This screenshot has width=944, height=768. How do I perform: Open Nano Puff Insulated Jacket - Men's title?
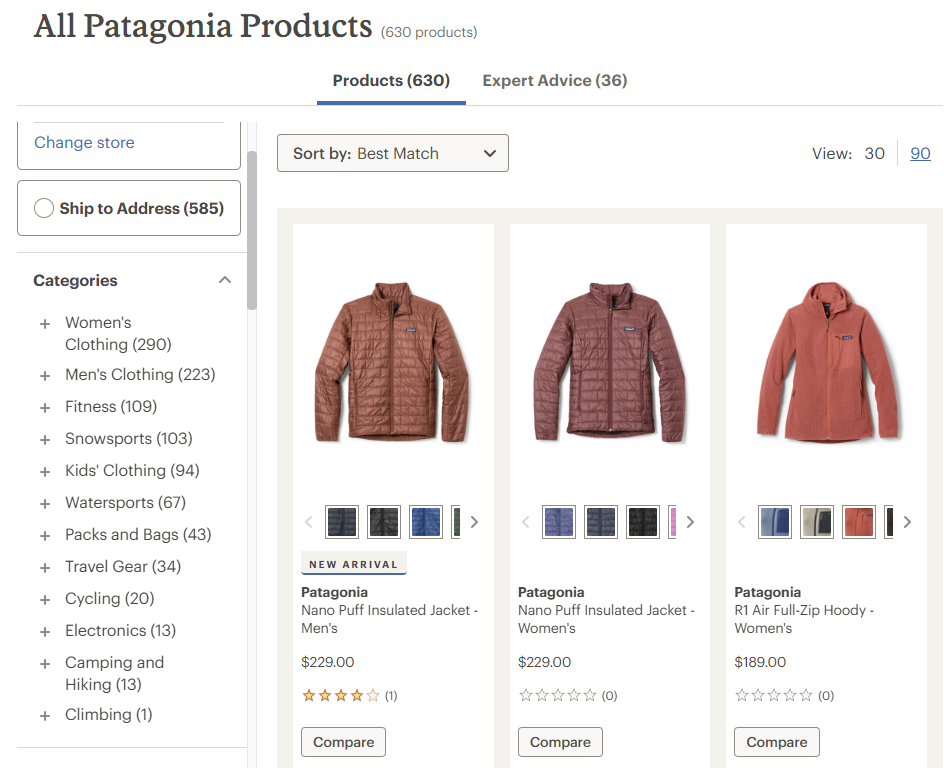[390, 619]
